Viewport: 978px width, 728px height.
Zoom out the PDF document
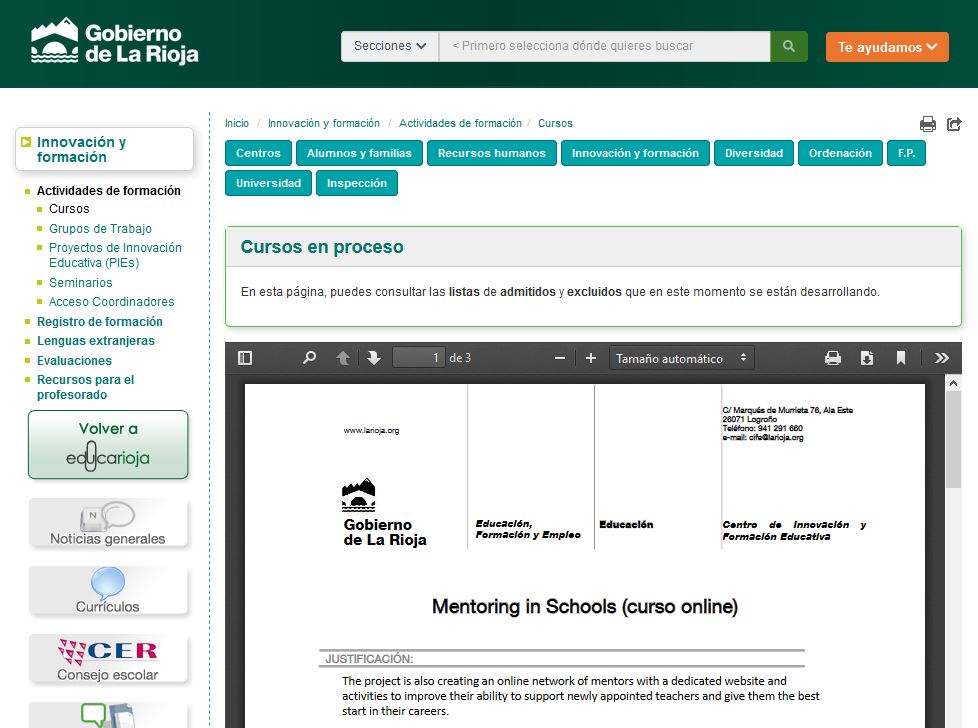point(560,358)
